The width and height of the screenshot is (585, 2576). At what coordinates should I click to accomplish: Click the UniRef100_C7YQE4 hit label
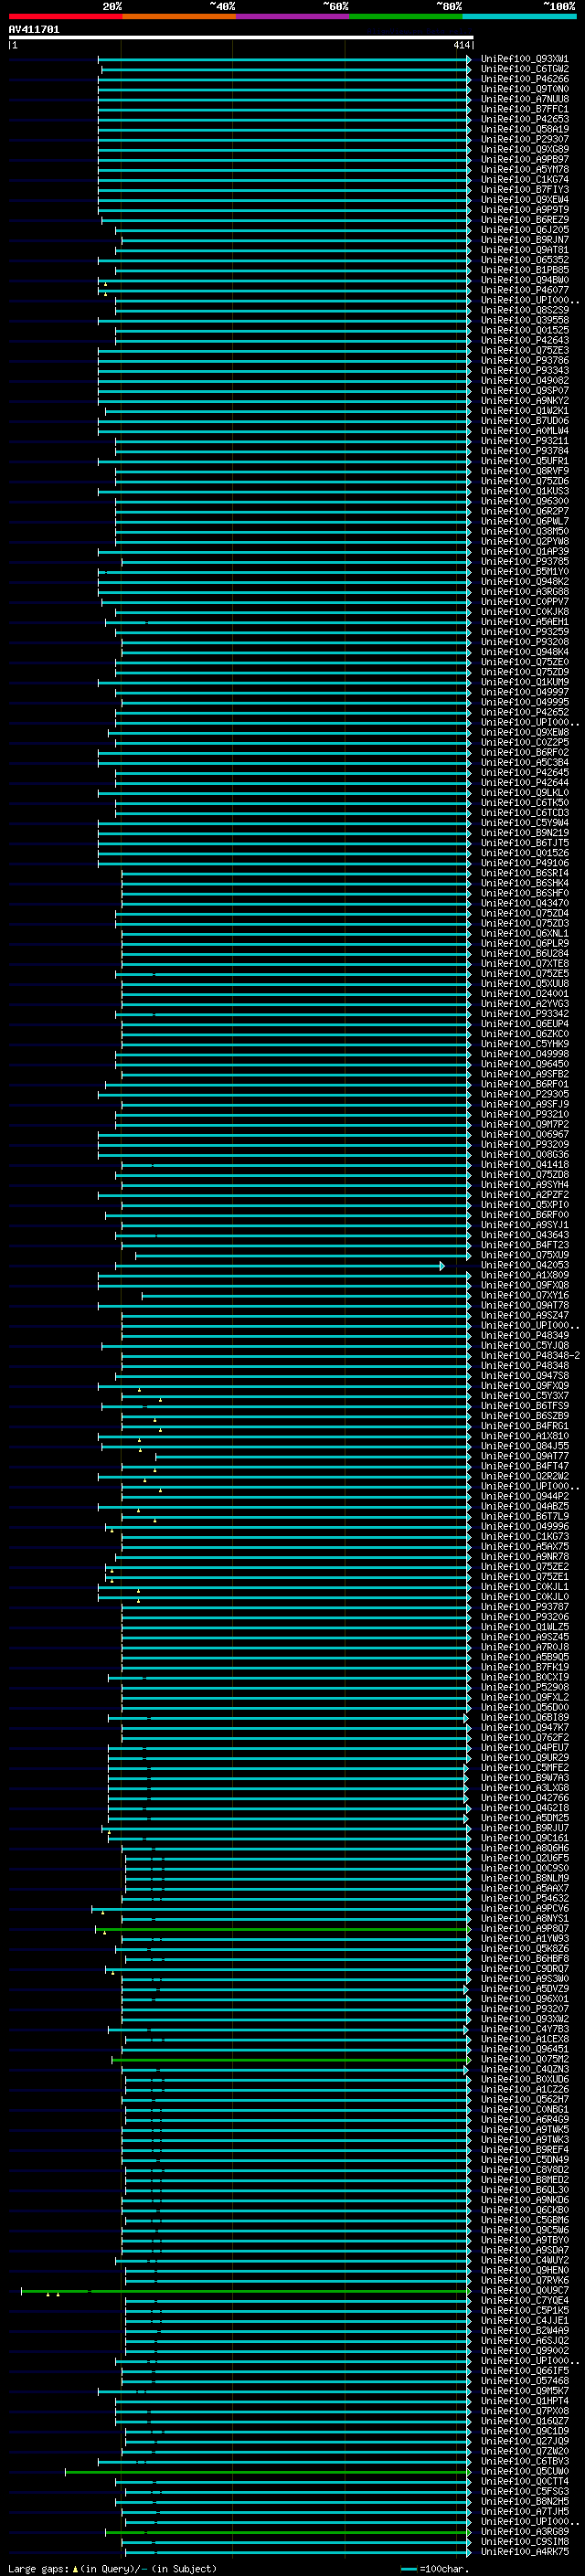tap(525, 2300)
